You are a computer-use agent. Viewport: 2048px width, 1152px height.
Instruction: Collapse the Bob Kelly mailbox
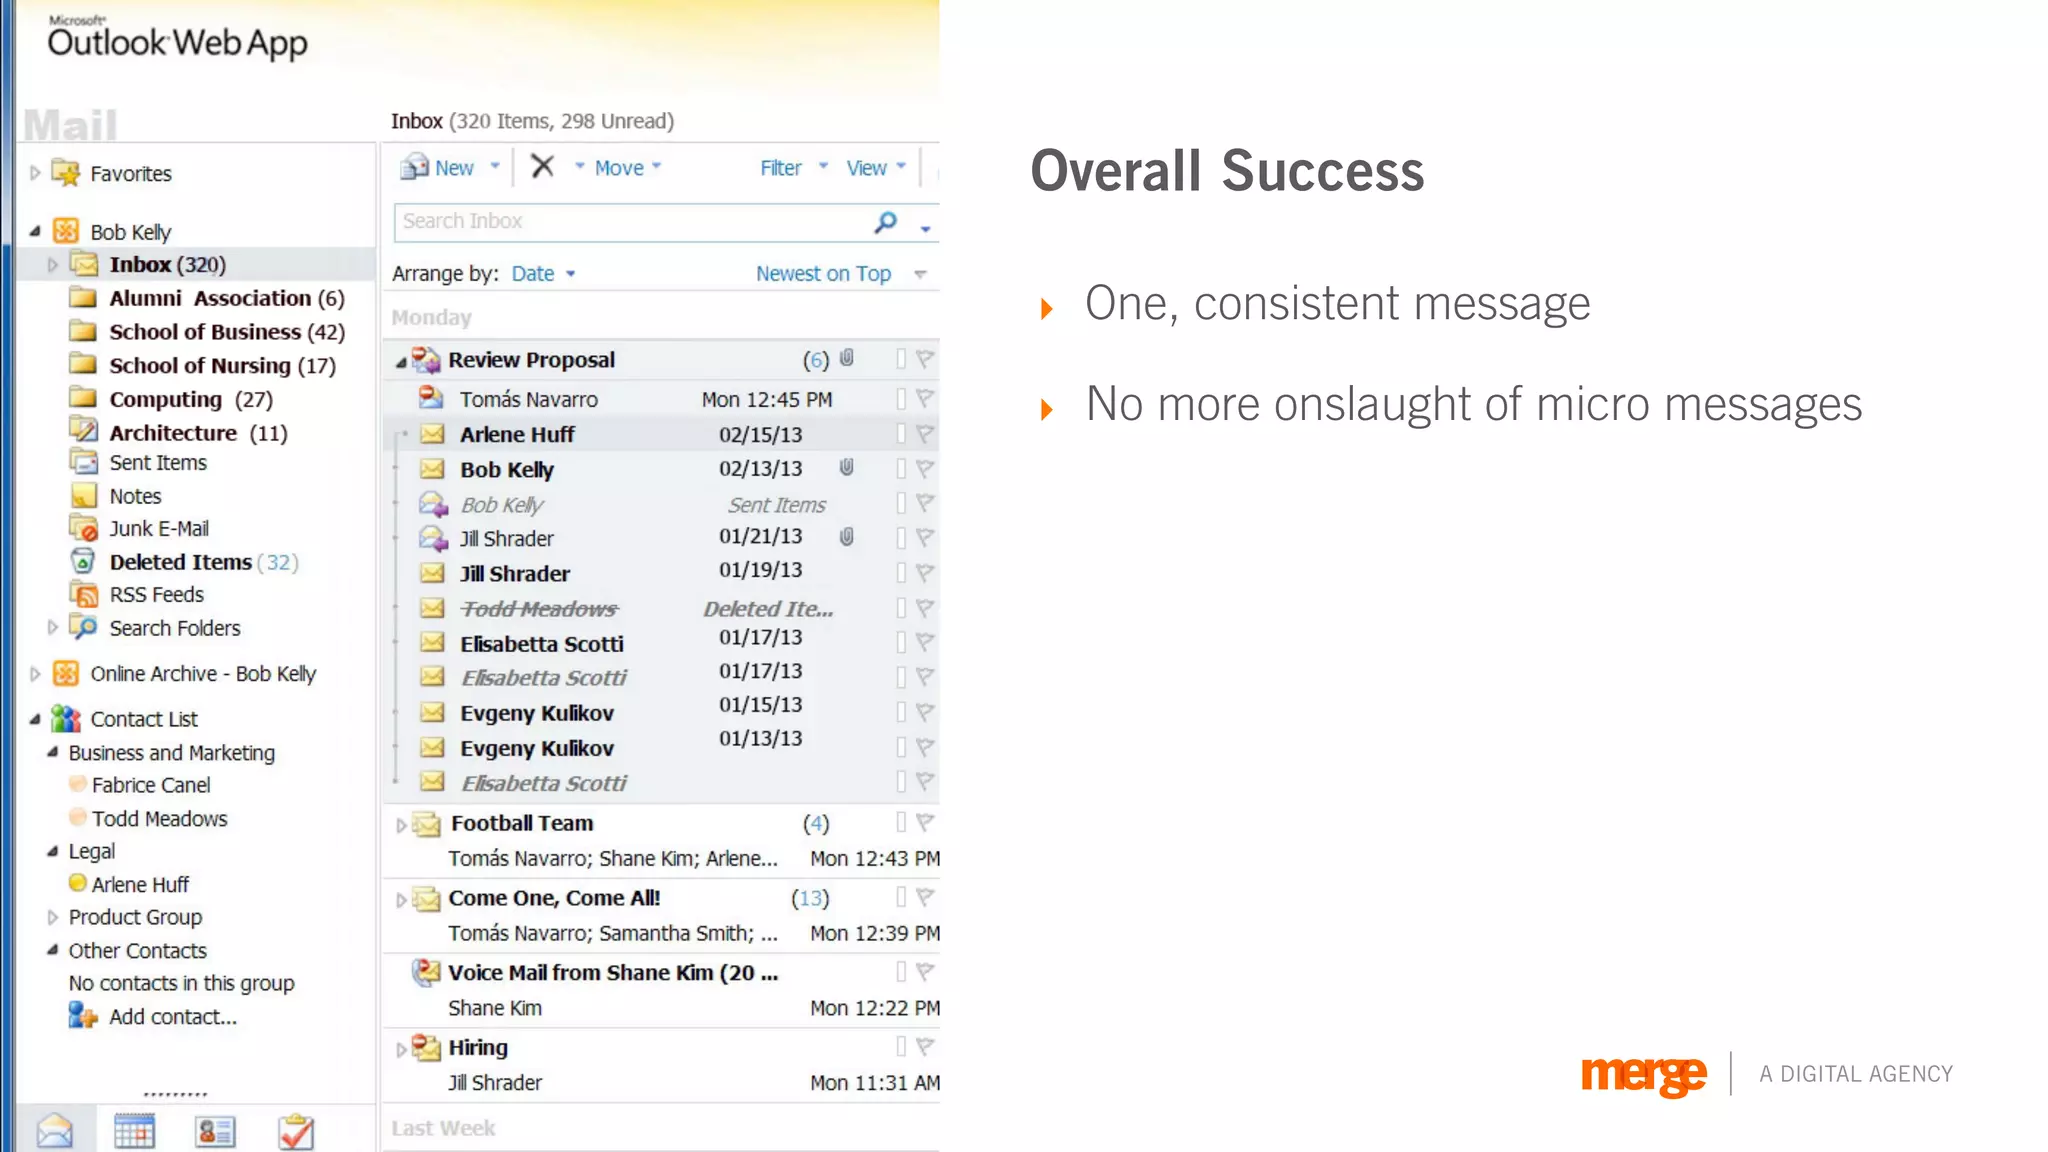tap(35, 231)
